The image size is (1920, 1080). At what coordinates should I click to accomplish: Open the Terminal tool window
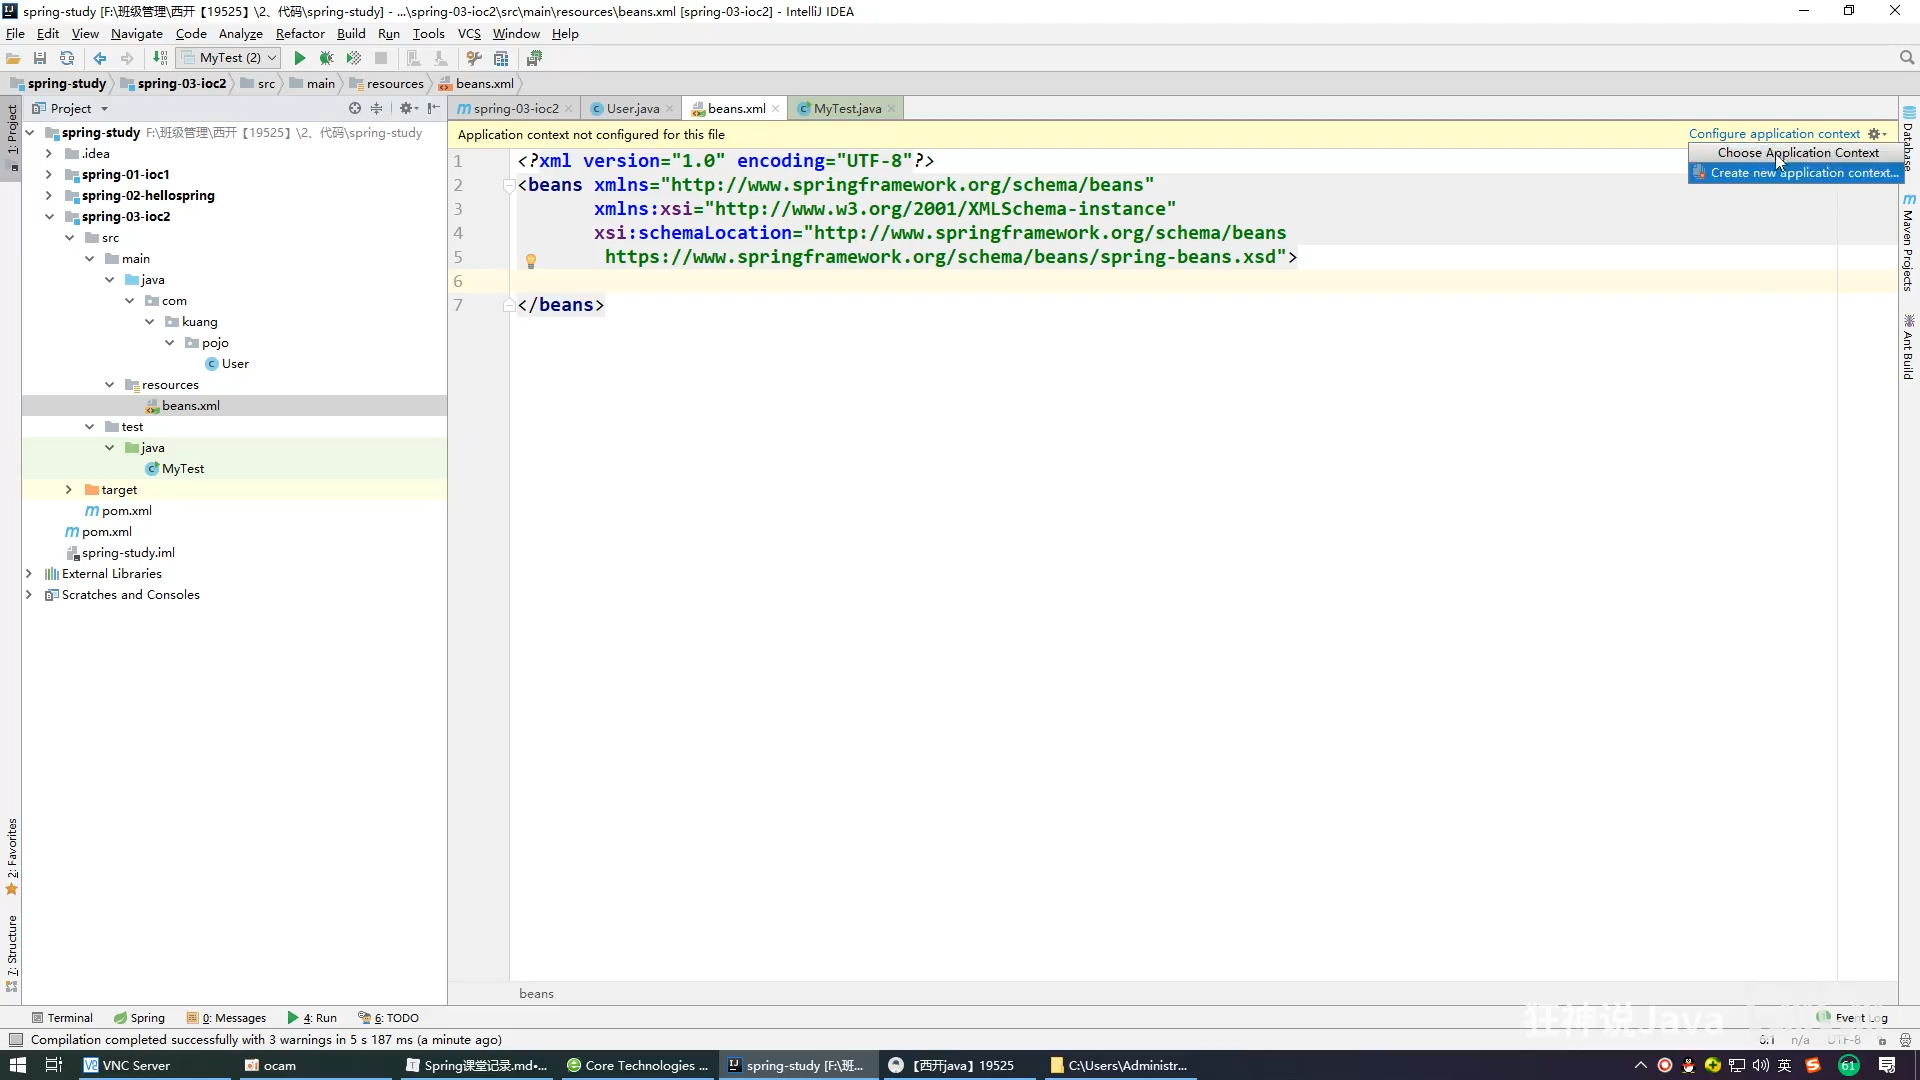62,1018
